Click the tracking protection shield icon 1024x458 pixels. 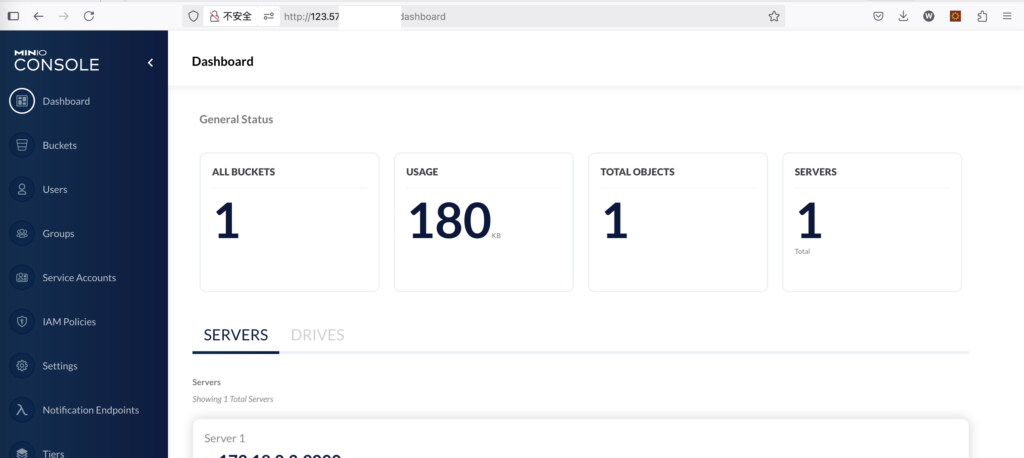pyautogui.click(x=193, y=16)
